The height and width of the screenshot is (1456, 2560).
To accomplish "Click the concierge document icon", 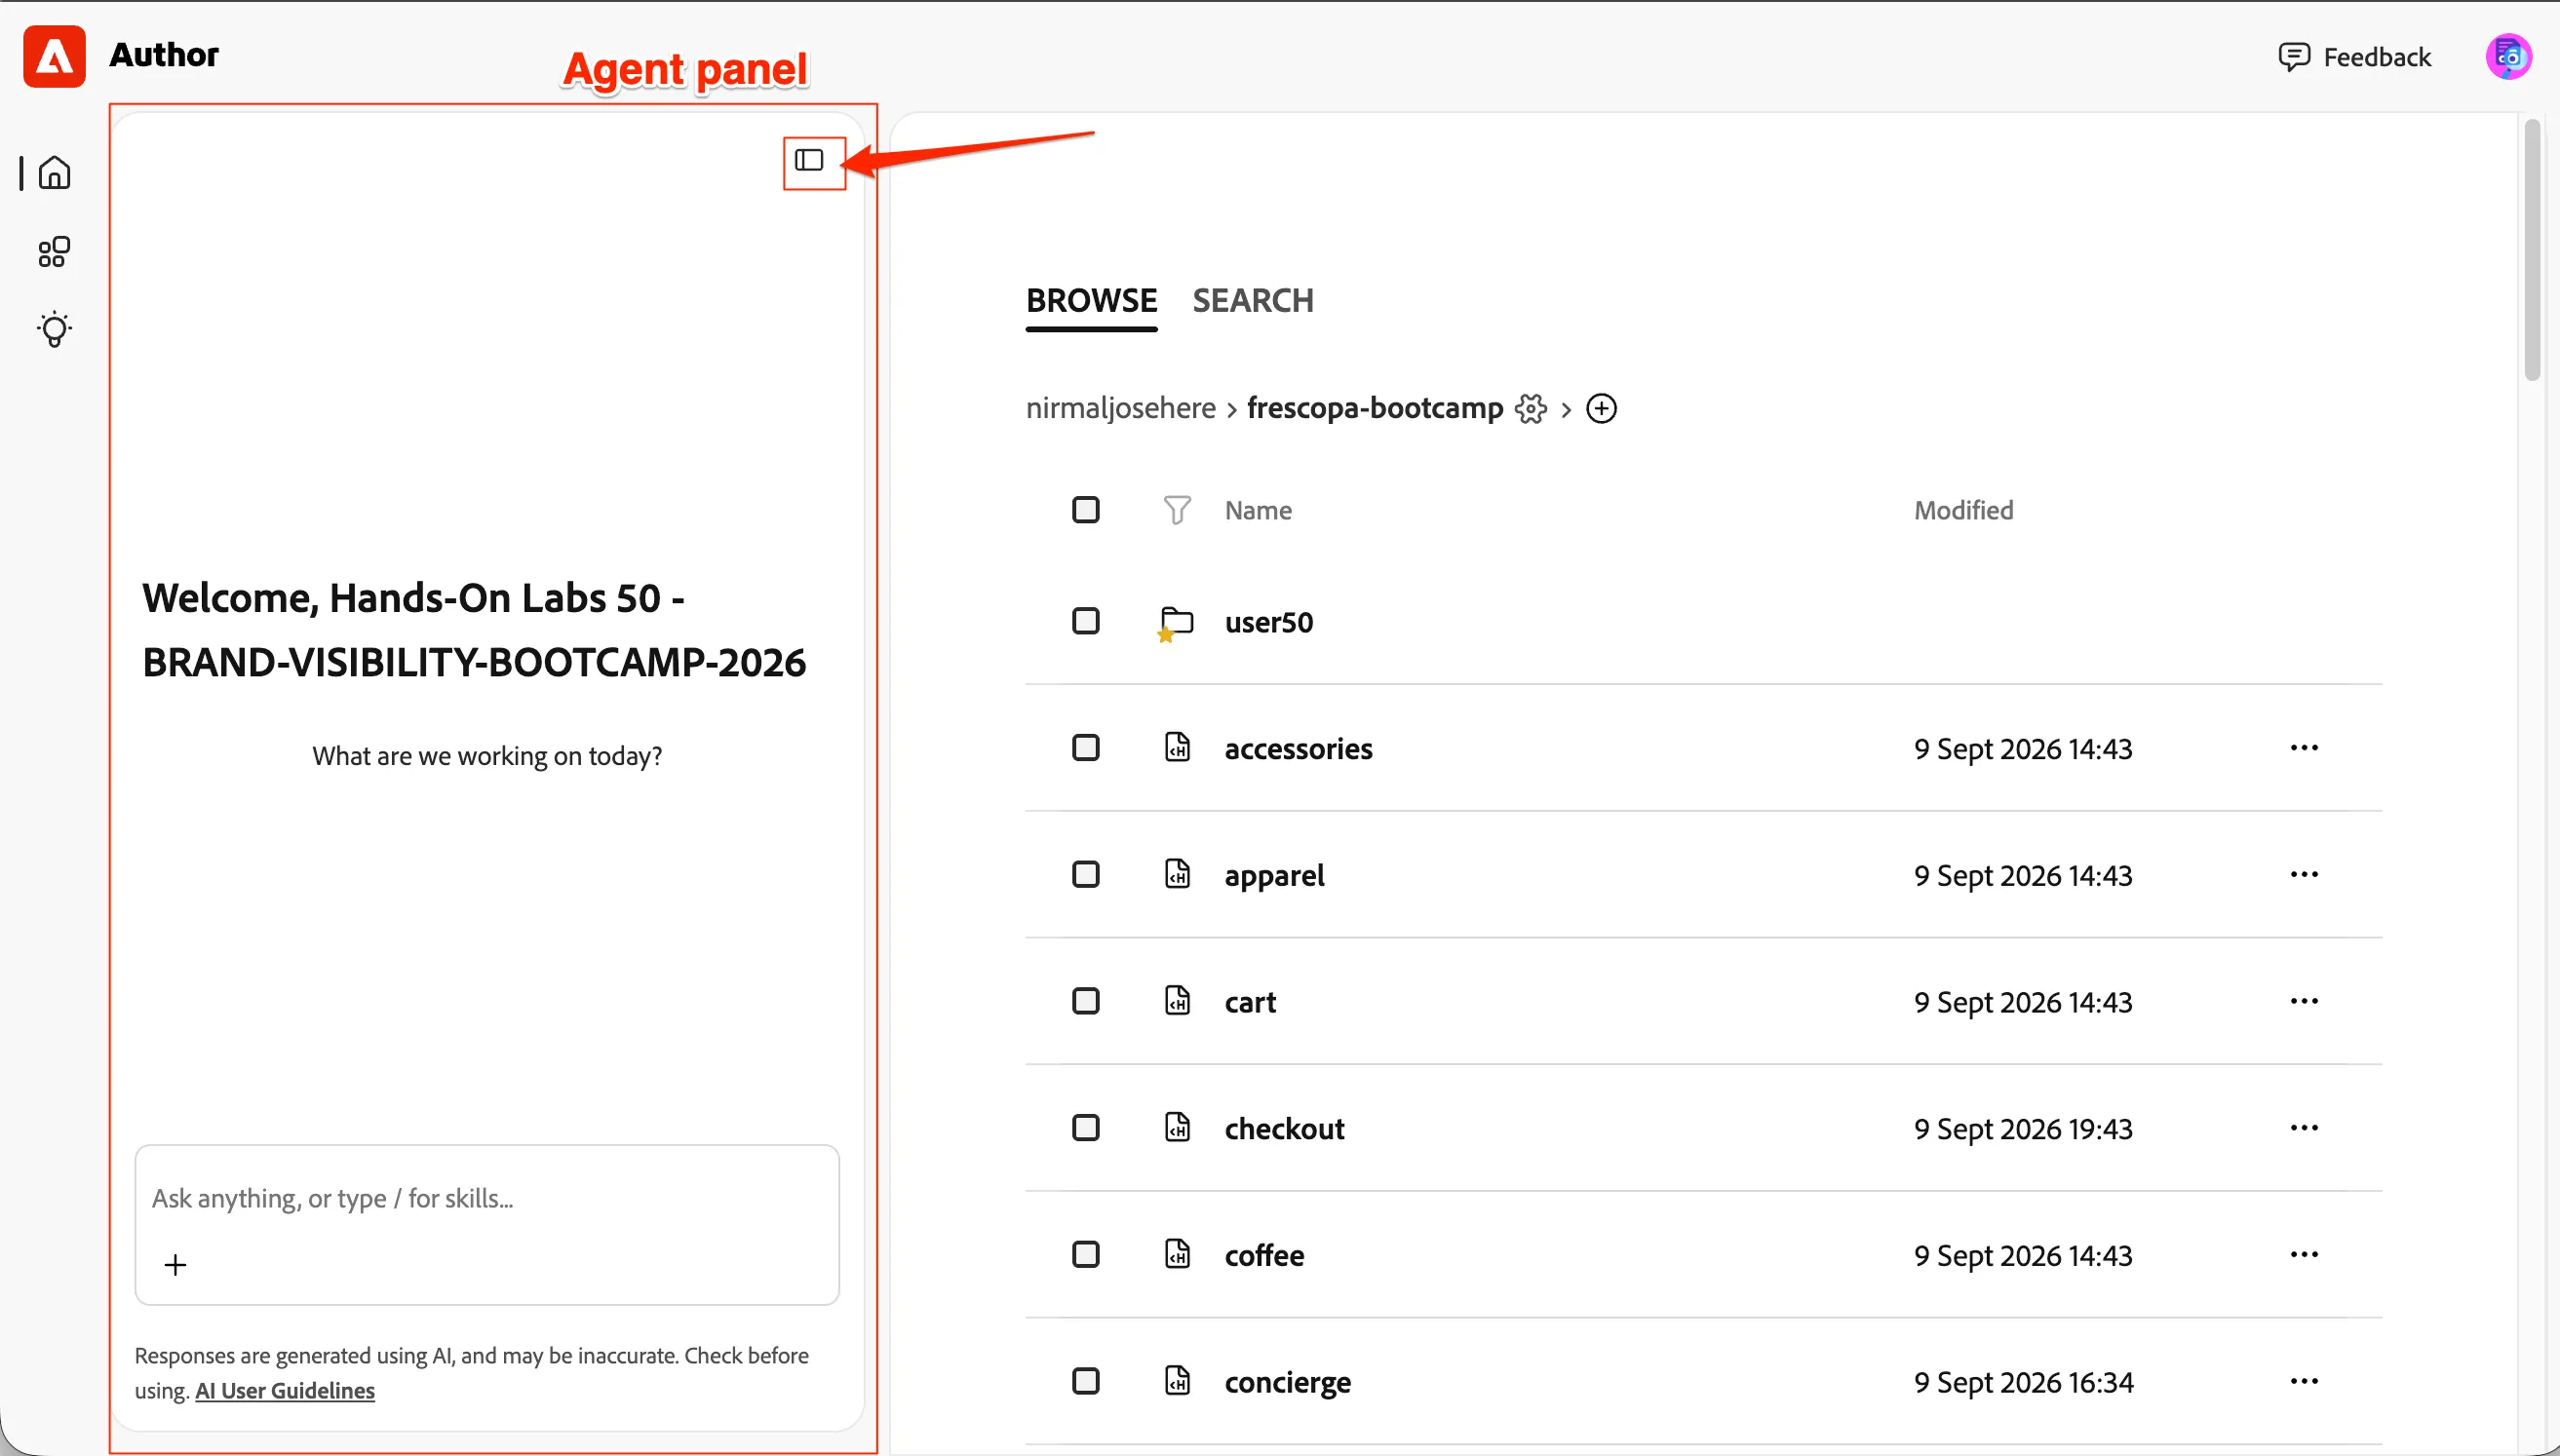I will 1177,1380.
